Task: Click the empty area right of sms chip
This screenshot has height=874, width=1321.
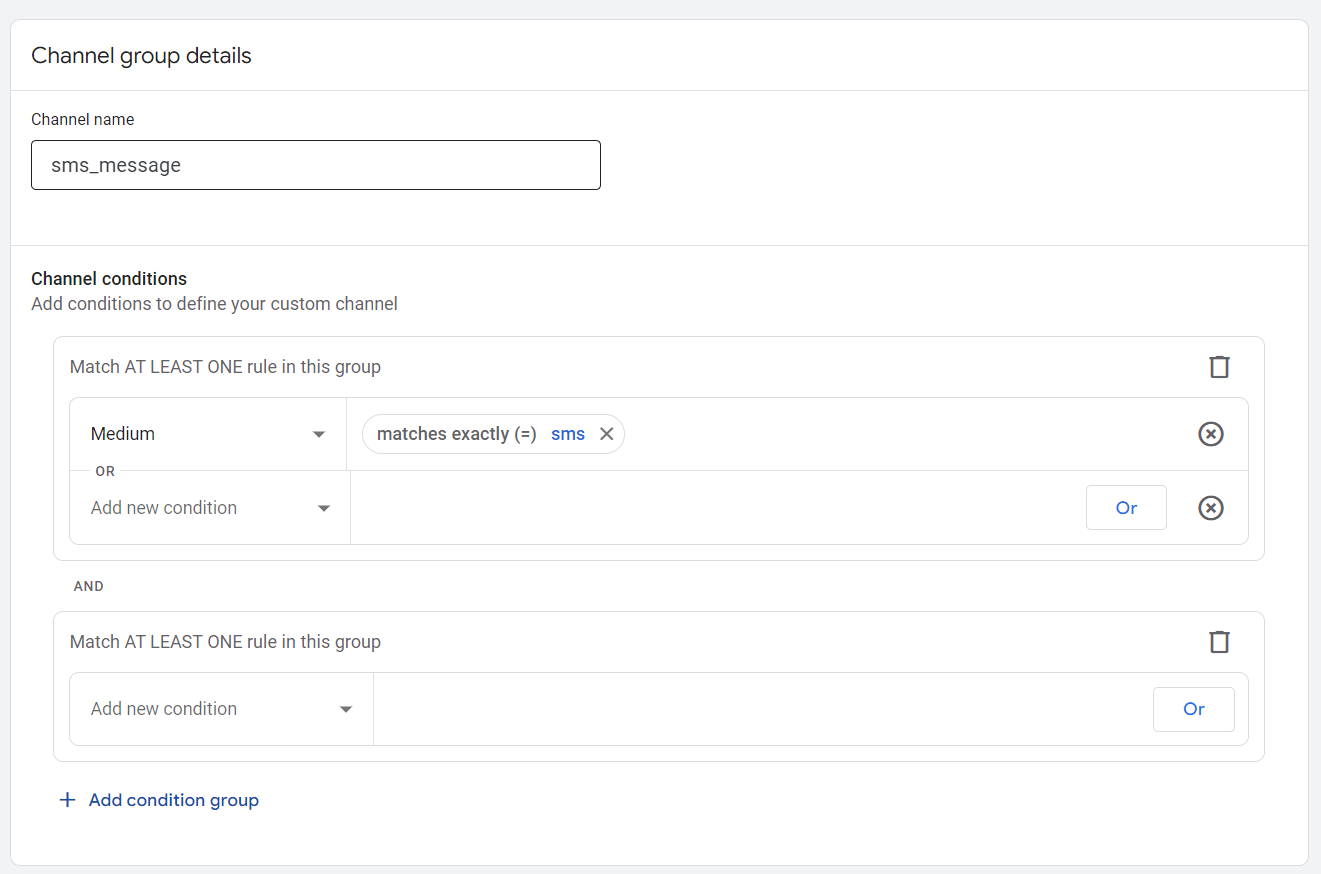Action: (x=900, y=434)
